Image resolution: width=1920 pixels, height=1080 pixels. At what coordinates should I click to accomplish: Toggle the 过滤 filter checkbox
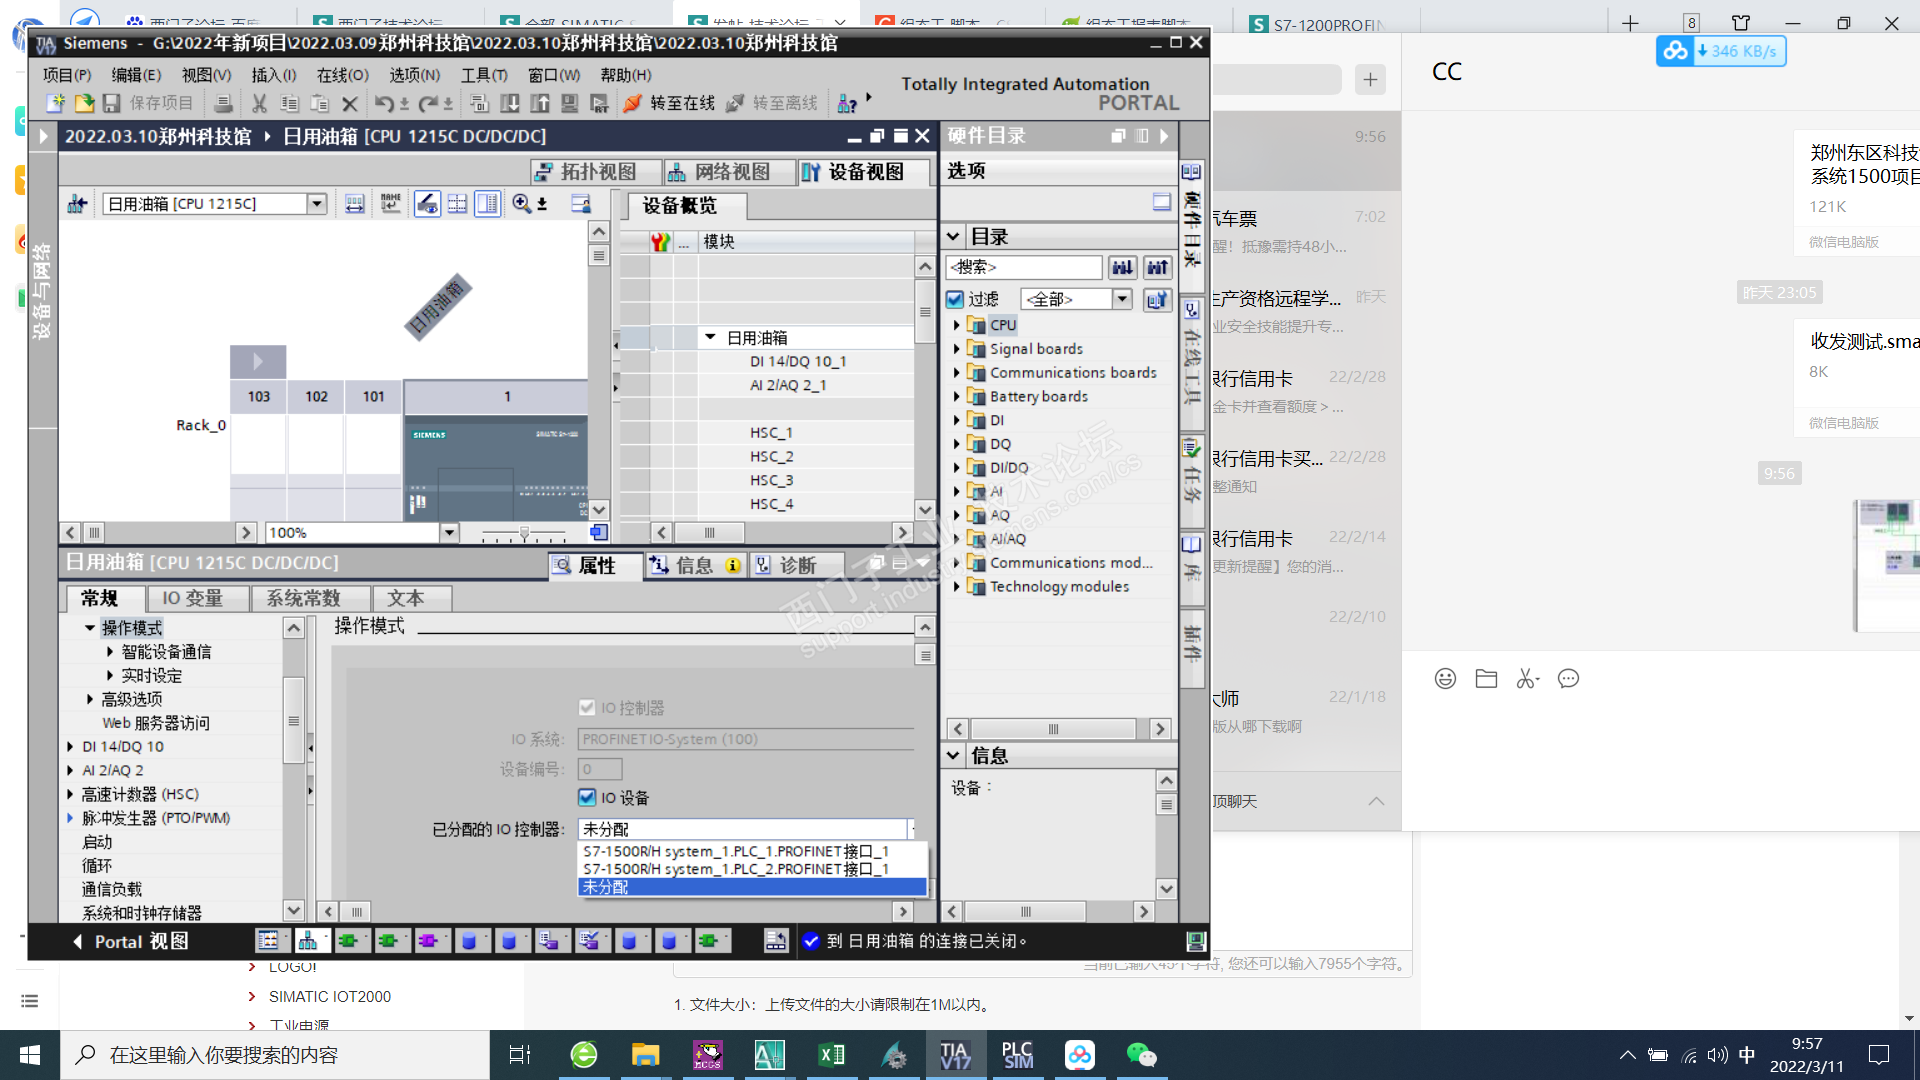coord(955,299)
